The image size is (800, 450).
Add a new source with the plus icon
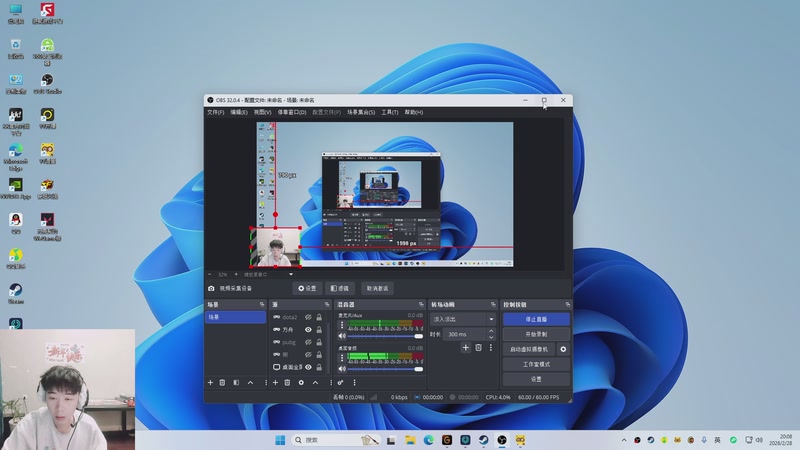click(x=276, y=383)
